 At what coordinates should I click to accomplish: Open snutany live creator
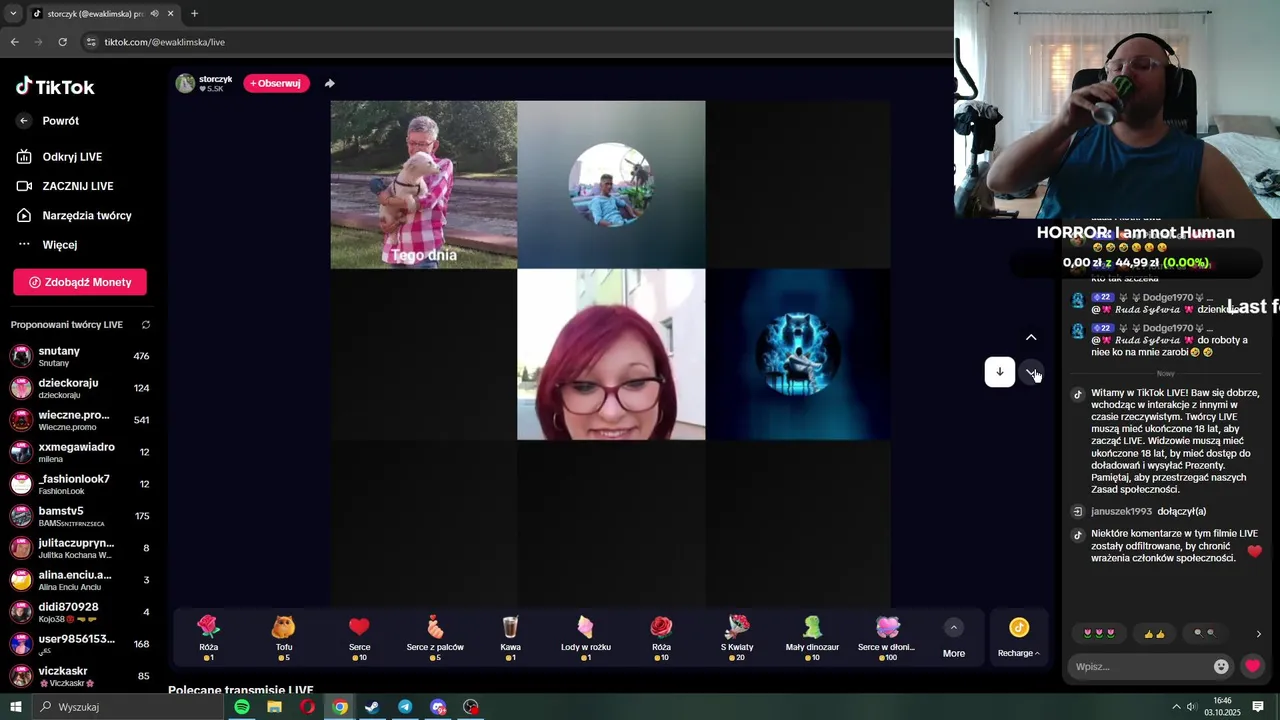80,356
